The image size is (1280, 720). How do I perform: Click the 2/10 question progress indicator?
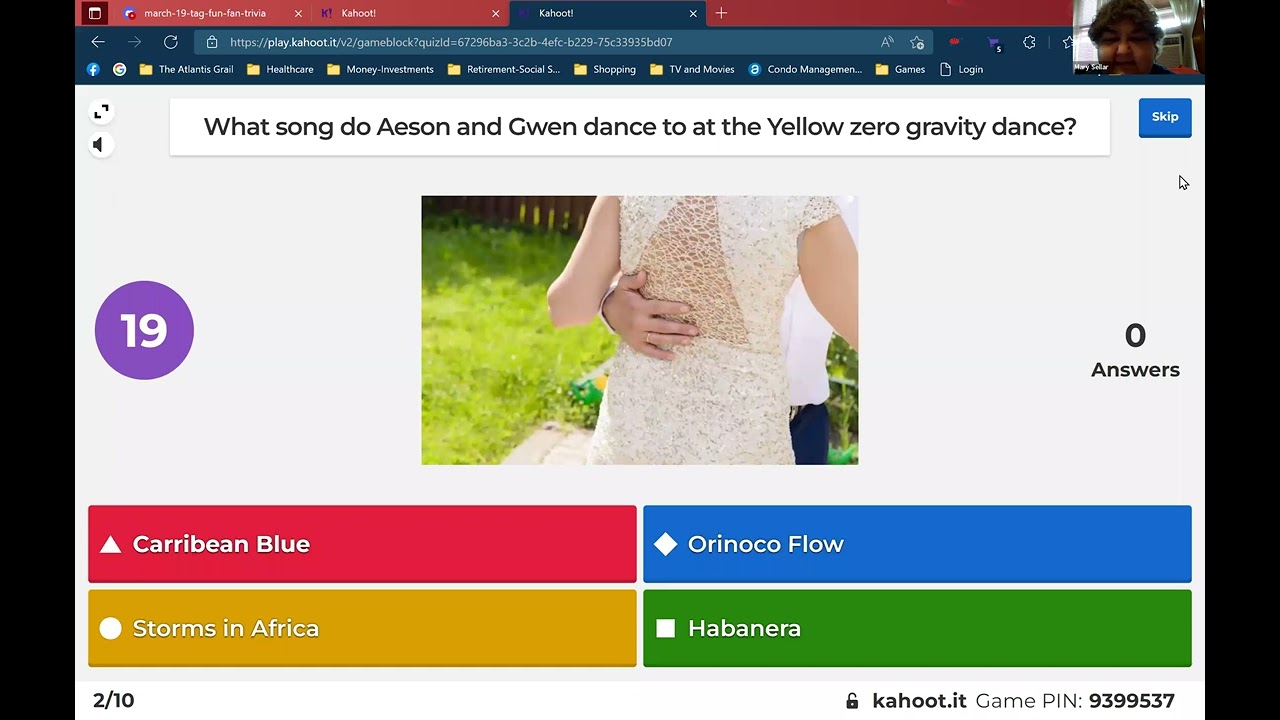coord(113,701)
